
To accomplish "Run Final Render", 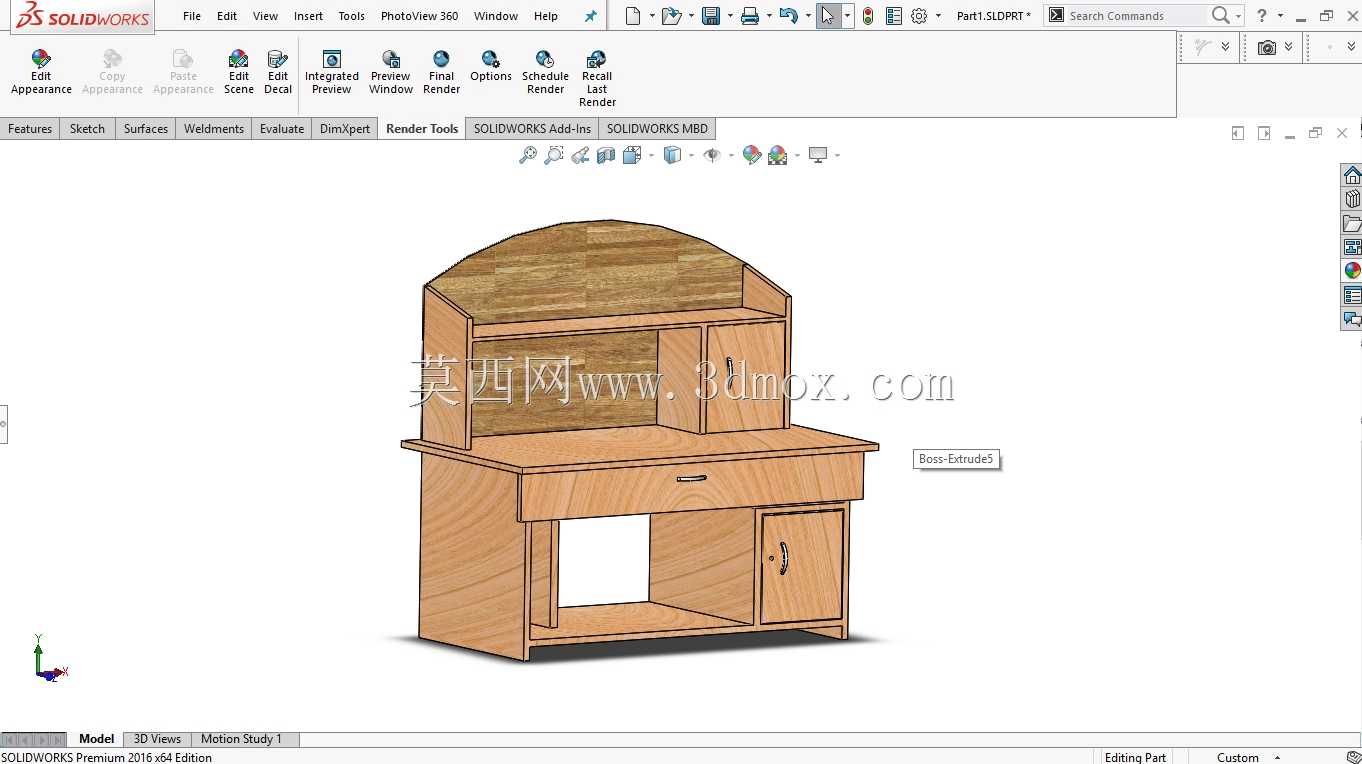I will pyautogui.click(x=441, y=72).
